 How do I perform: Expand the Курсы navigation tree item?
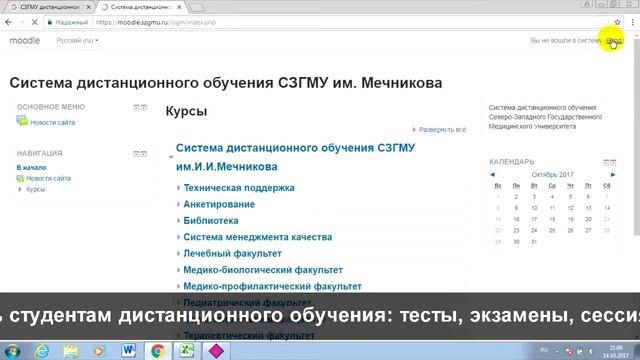[x=20, y=189]
